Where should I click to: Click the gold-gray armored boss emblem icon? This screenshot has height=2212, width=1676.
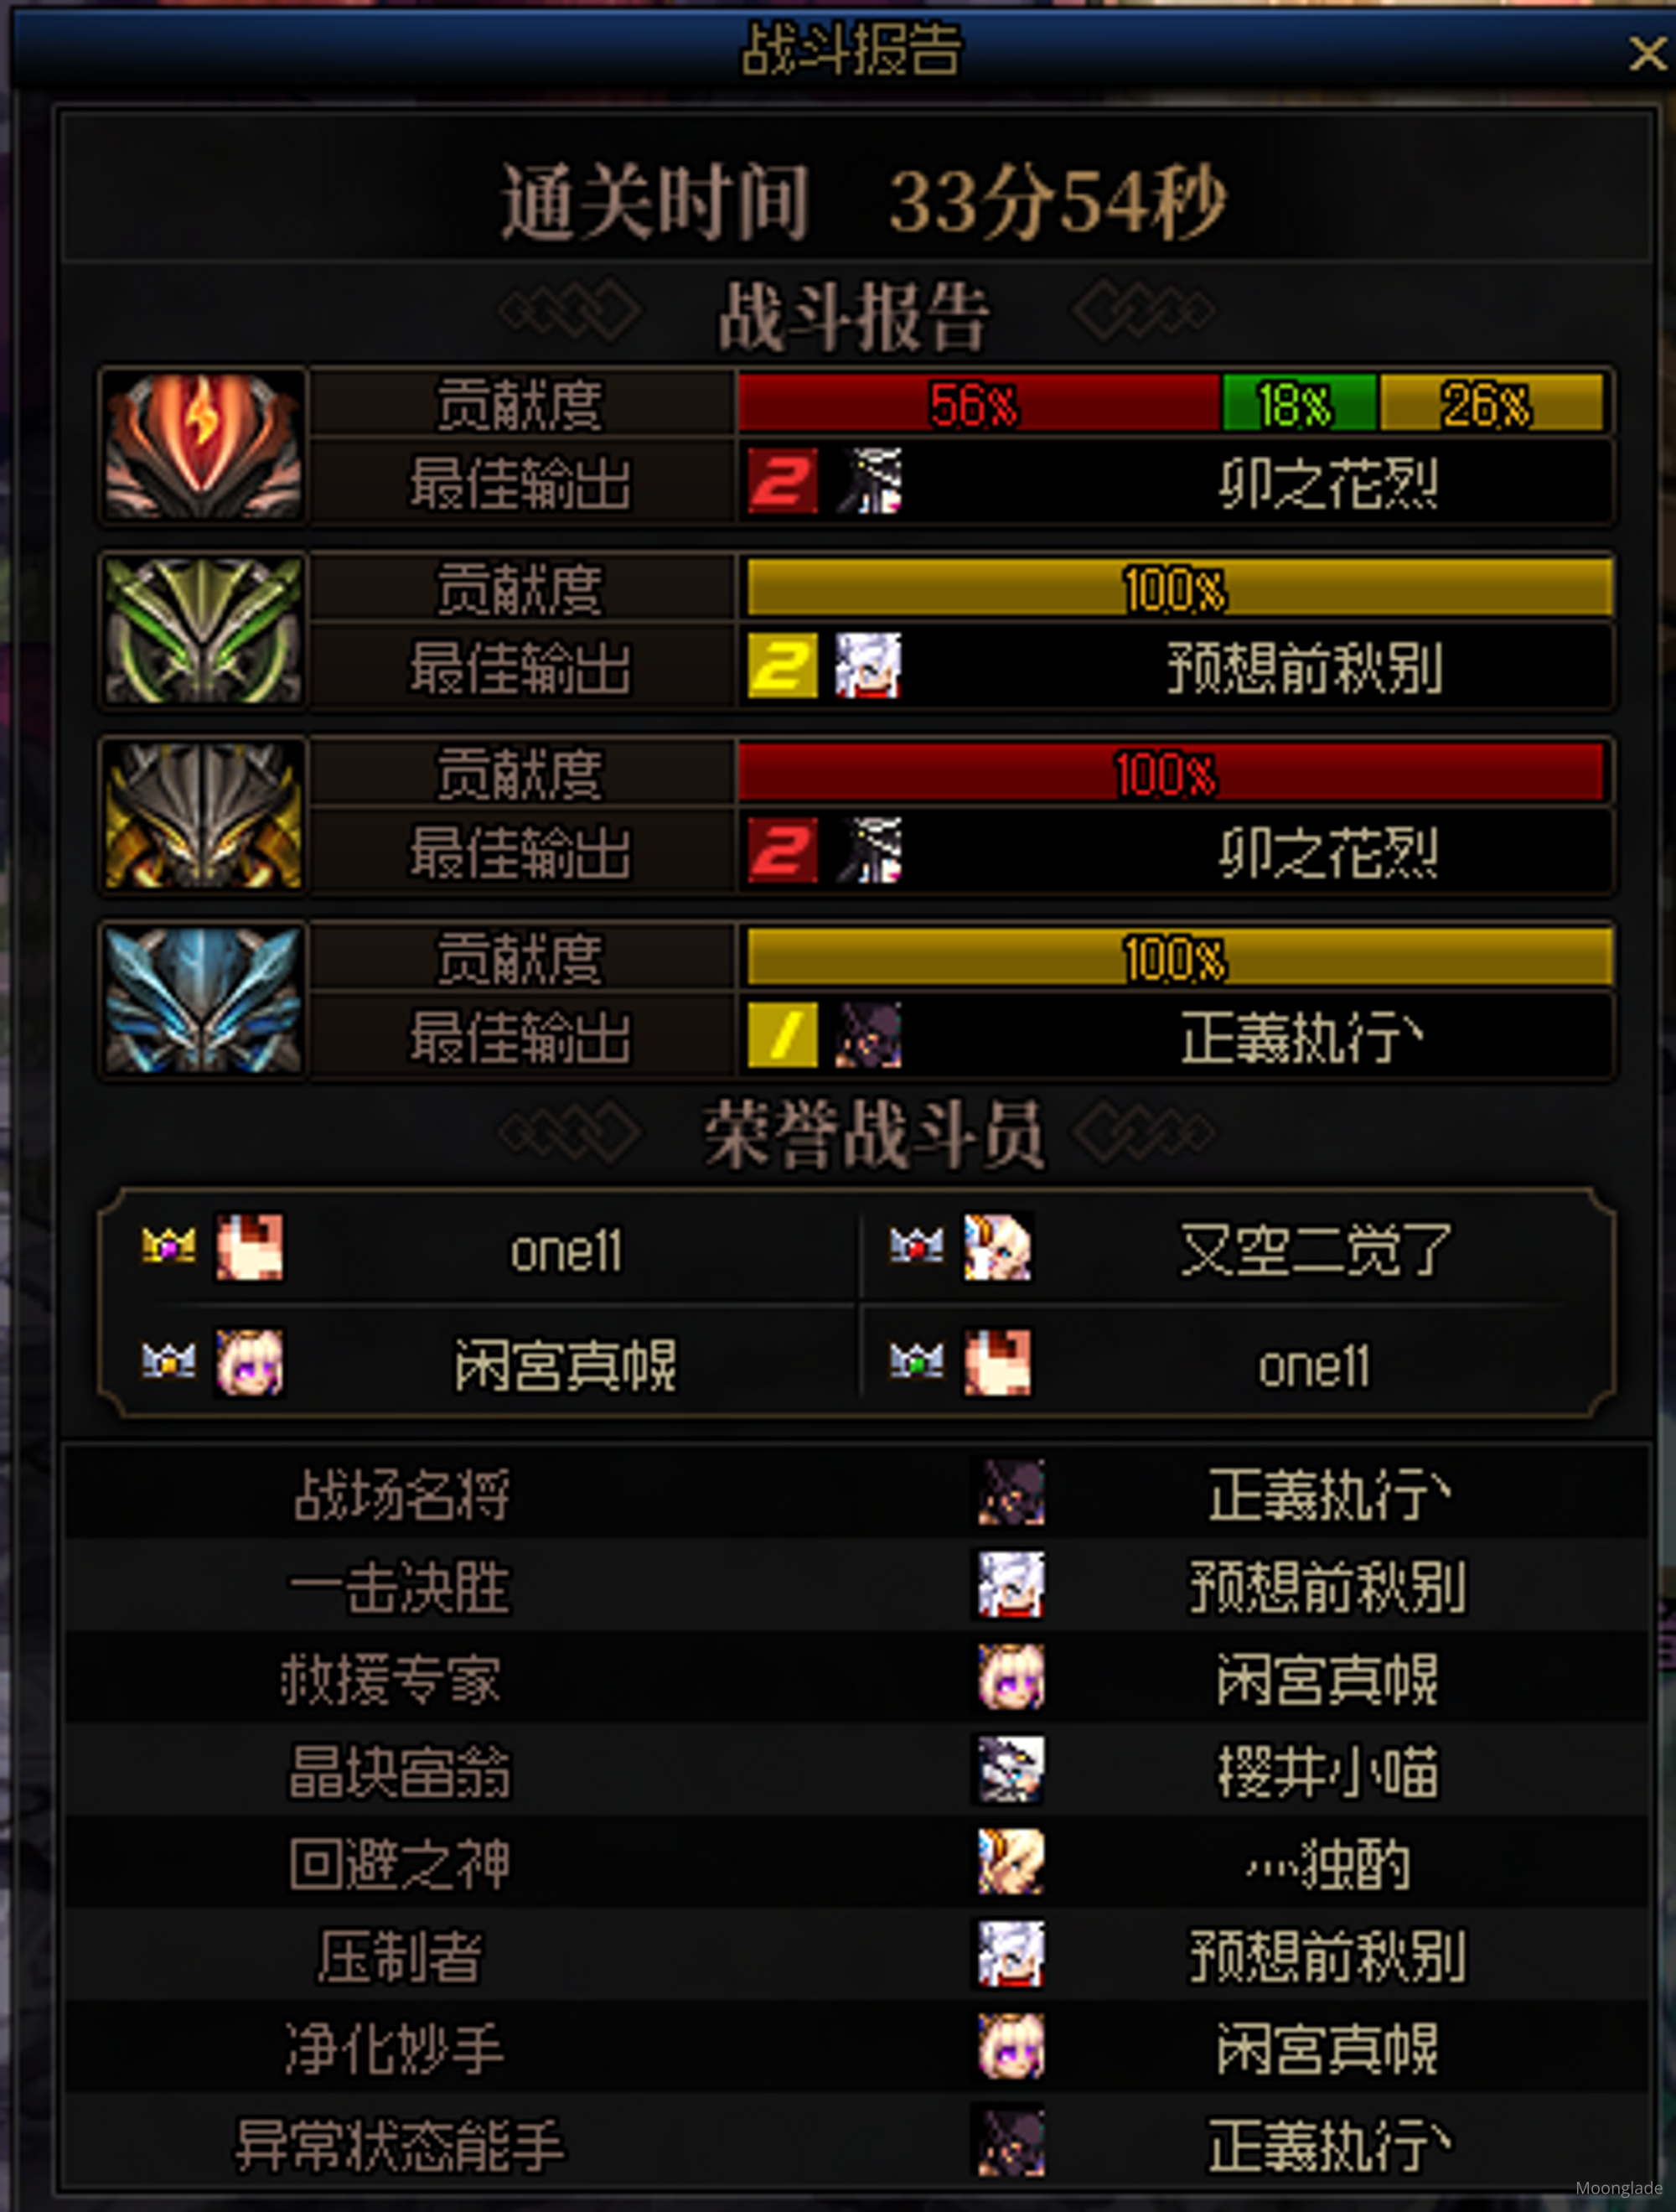click(x=203, y=815)
